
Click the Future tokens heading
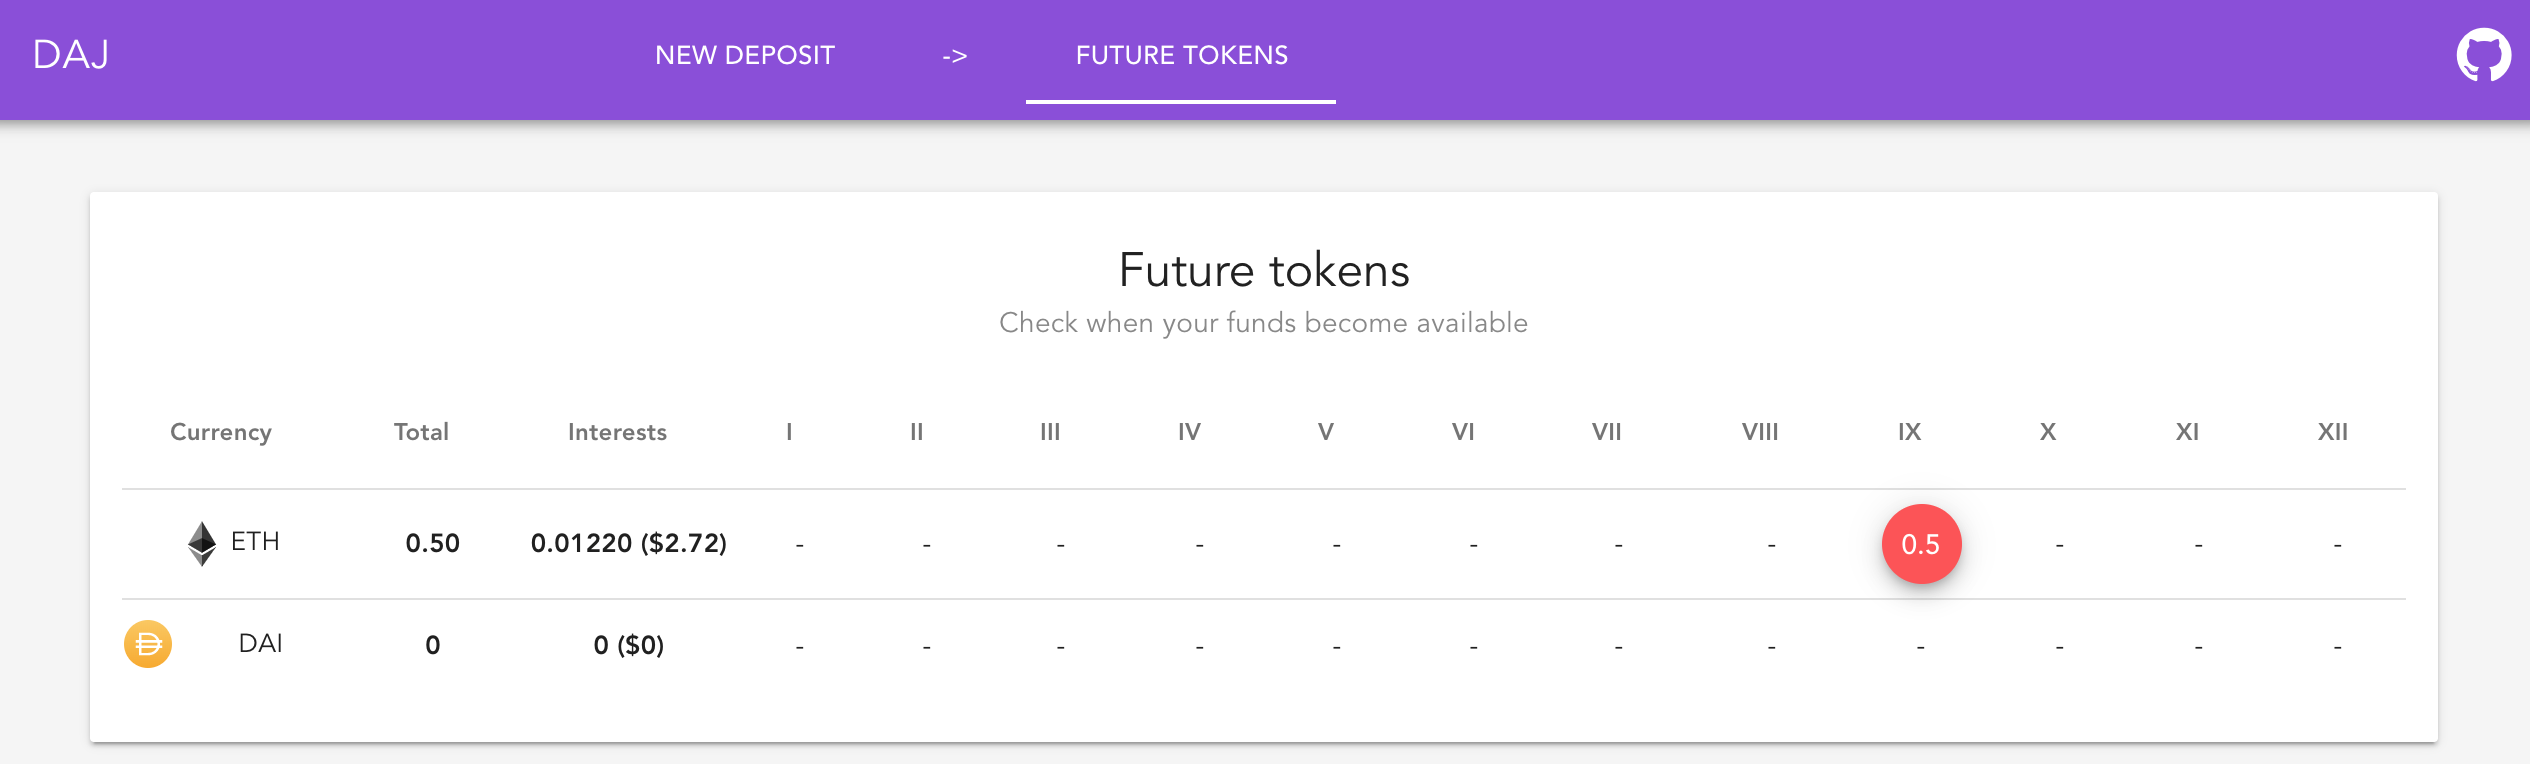click(1264, 270)
